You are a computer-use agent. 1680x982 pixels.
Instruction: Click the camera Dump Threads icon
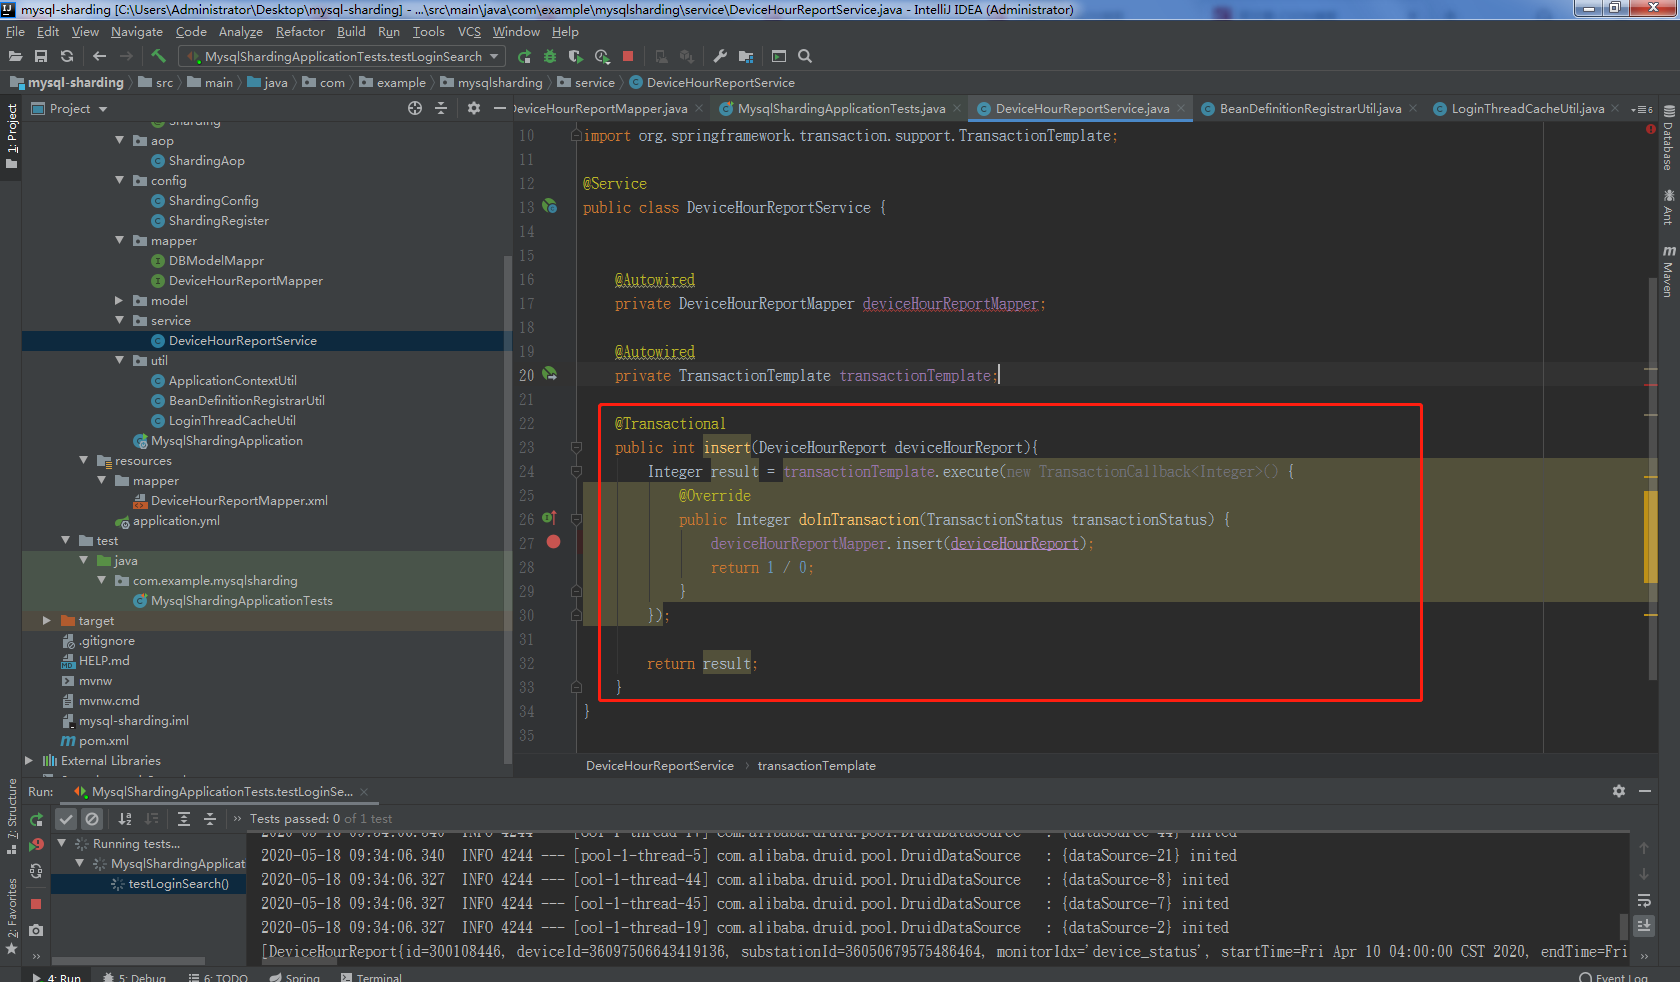pyautogui.click(x=36, y=930)
